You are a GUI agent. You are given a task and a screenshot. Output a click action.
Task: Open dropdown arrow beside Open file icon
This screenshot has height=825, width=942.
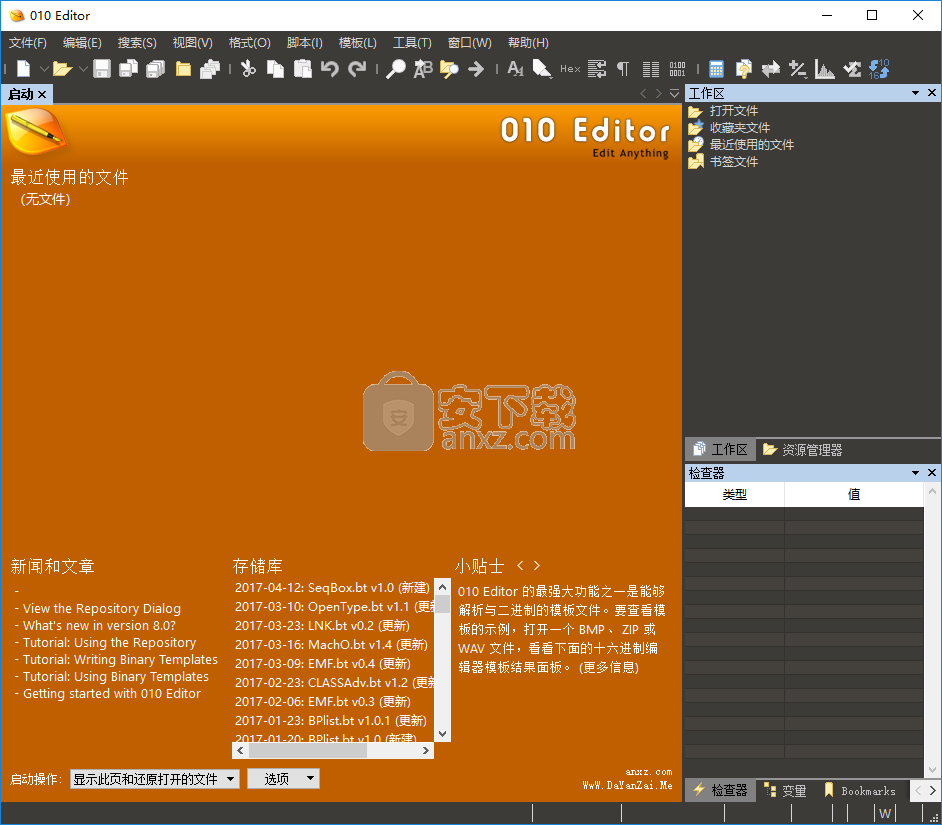[x=83, y=69]
